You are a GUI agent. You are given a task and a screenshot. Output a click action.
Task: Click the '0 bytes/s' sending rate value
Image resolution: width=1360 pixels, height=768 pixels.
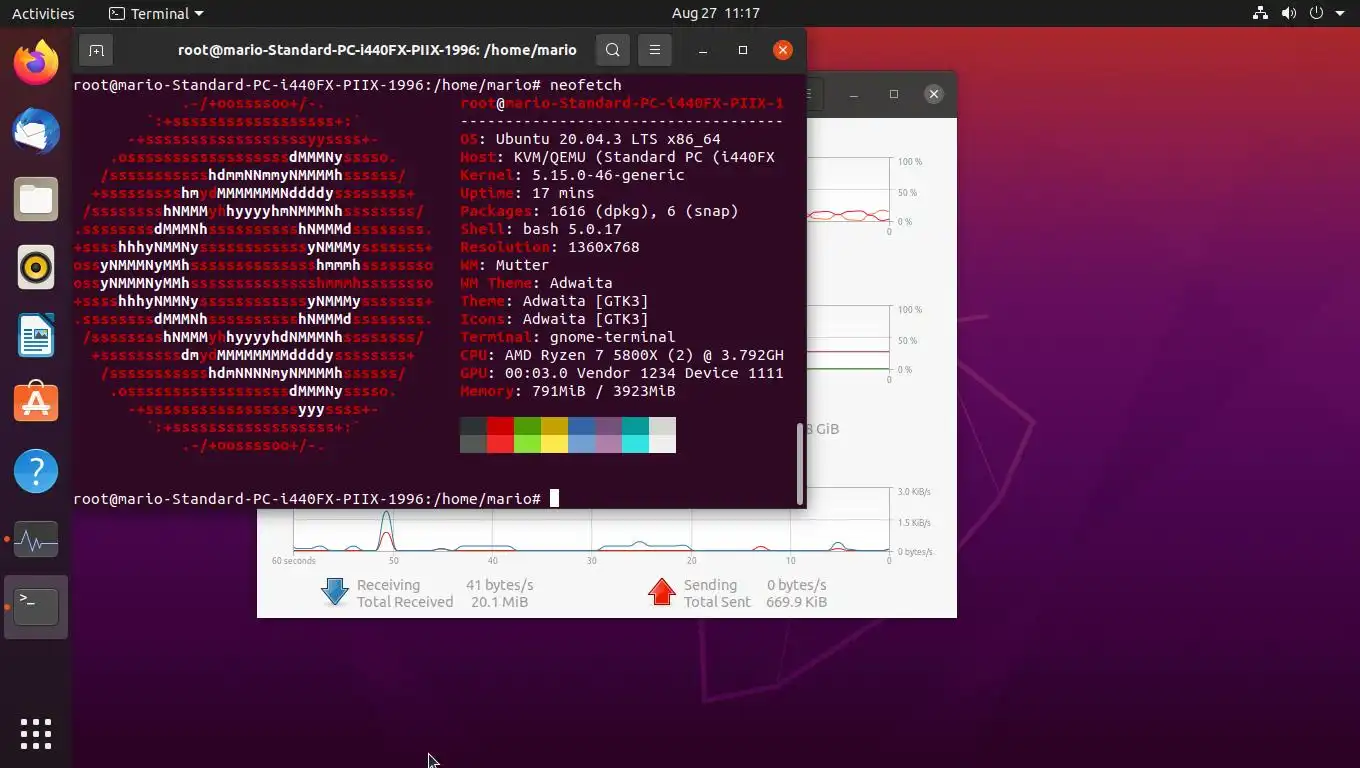click(x=796, y=585)
